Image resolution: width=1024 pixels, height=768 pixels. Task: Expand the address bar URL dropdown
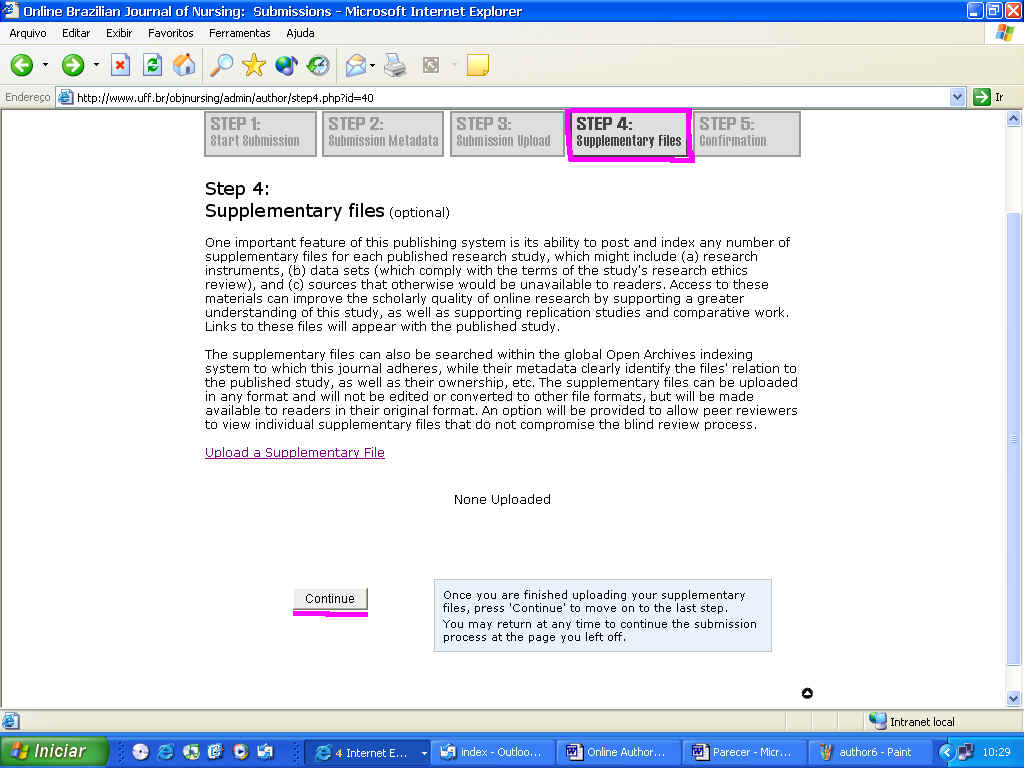(957, 97)
